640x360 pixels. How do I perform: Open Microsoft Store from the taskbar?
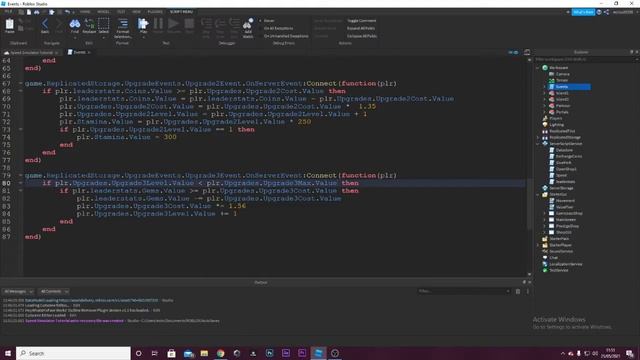point(171,353)
